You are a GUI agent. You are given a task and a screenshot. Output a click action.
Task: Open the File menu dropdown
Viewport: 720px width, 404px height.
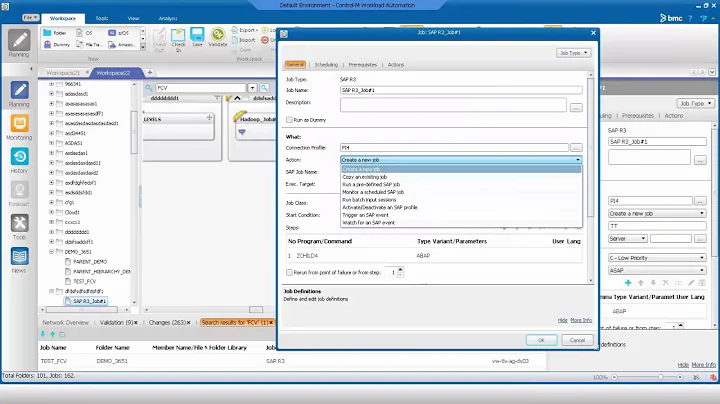coord(30,17)
